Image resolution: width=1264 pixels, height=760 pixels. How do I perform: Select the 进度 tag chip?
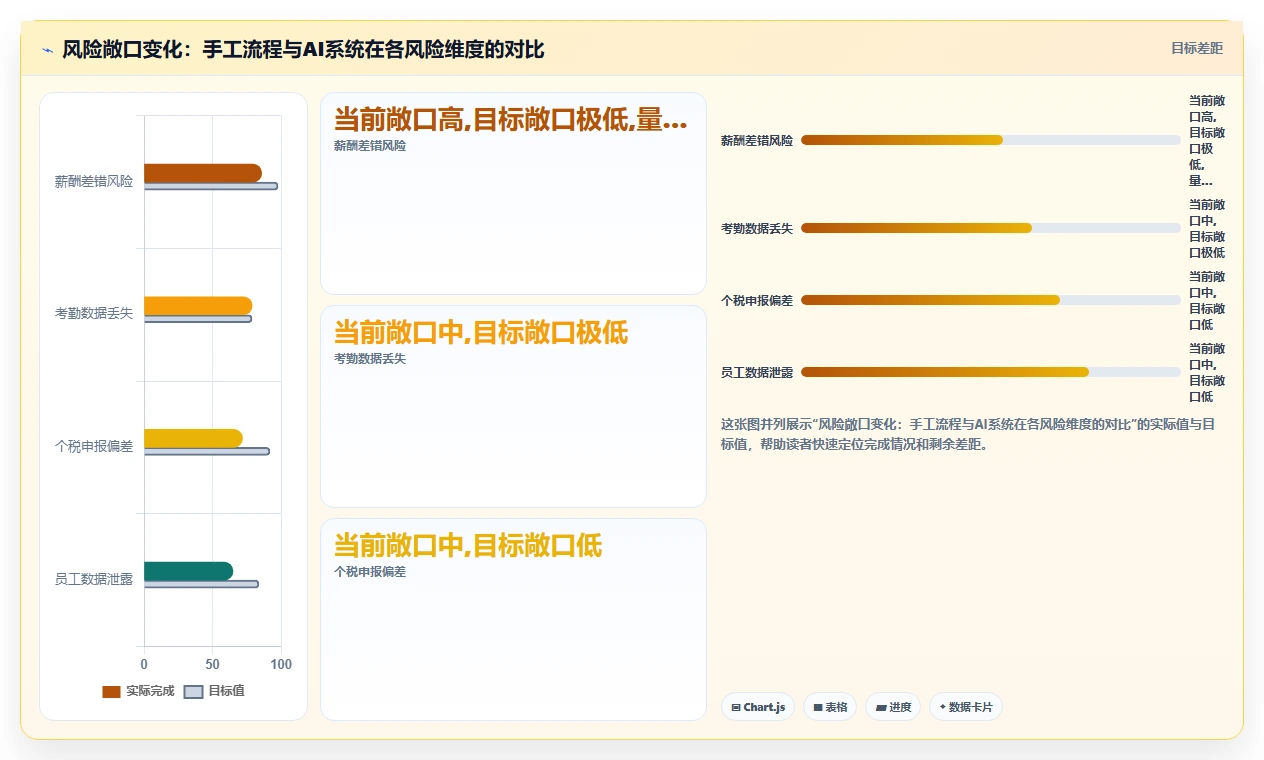893,707
